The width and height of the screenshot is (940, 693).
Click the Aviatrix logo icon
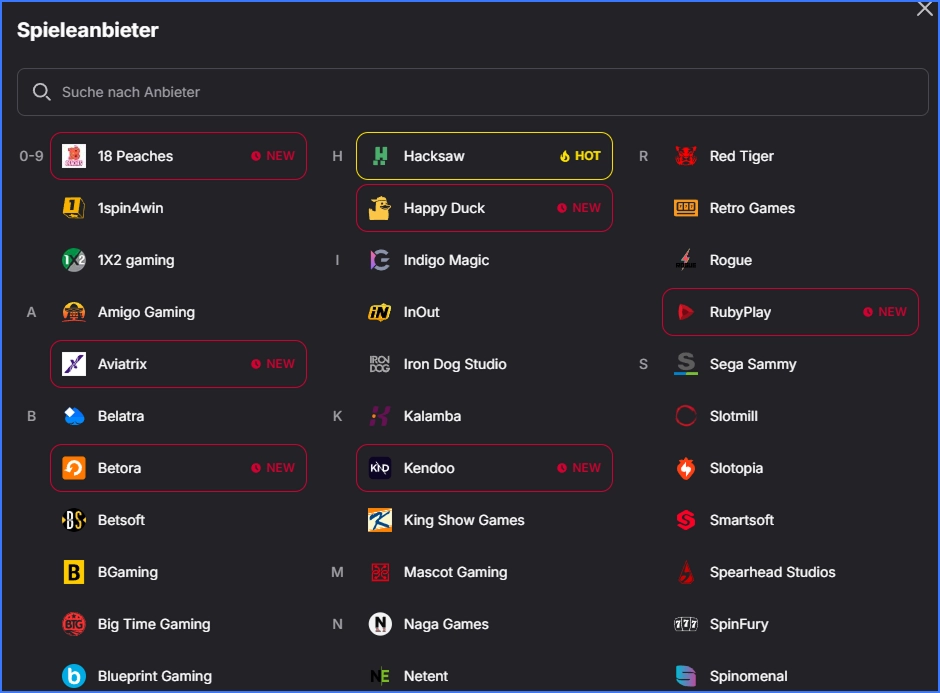pyautogui.click(x=74, y=364)
